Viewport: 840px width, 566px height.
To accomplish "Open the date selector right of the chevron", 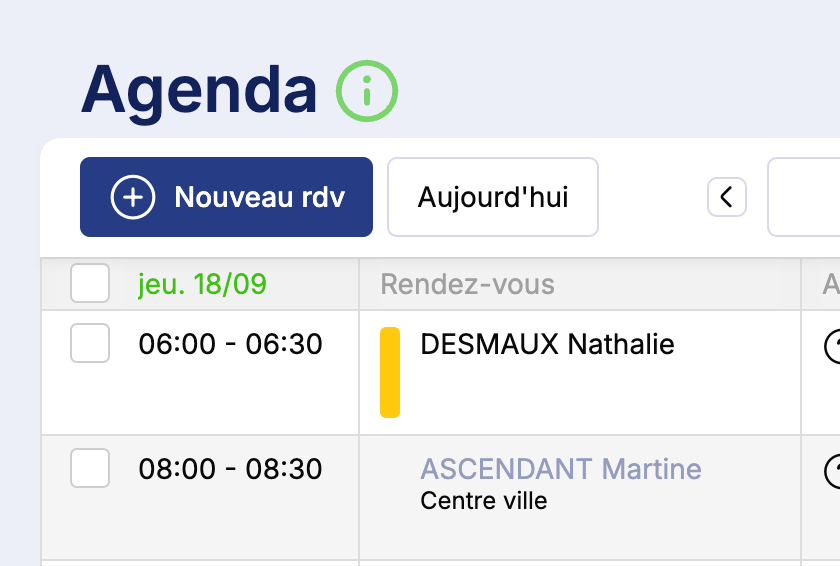I will 805,197.
